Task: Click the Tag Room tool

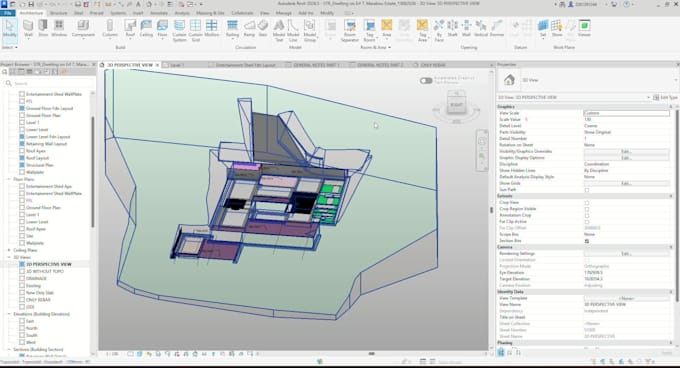Action: pyautogui.click(x=369, y=30)
